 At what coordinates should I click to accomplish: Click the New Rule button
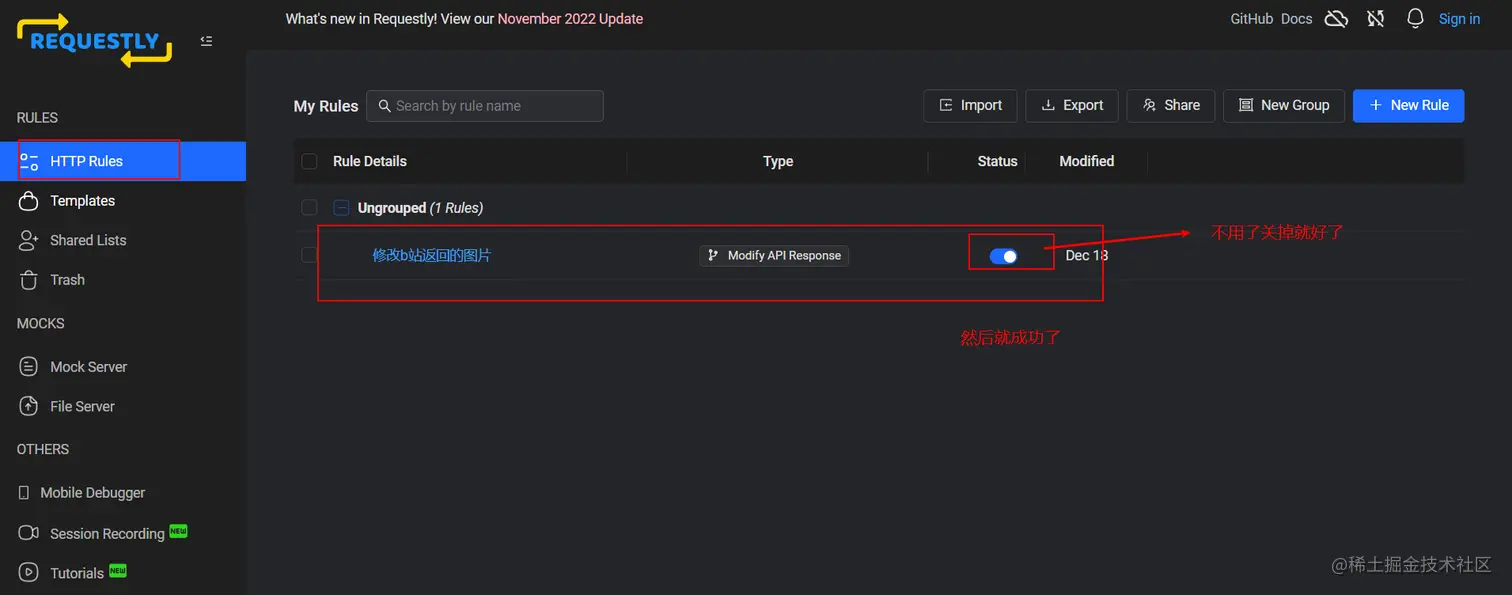[1408, 105]
